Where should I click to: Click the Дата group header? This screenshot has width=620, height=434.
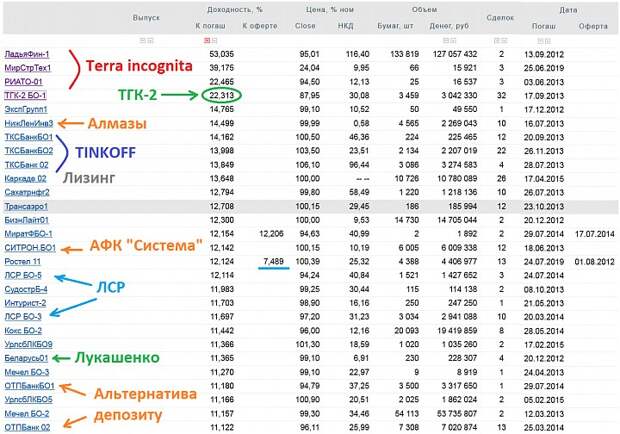click(x=568, y=10)
